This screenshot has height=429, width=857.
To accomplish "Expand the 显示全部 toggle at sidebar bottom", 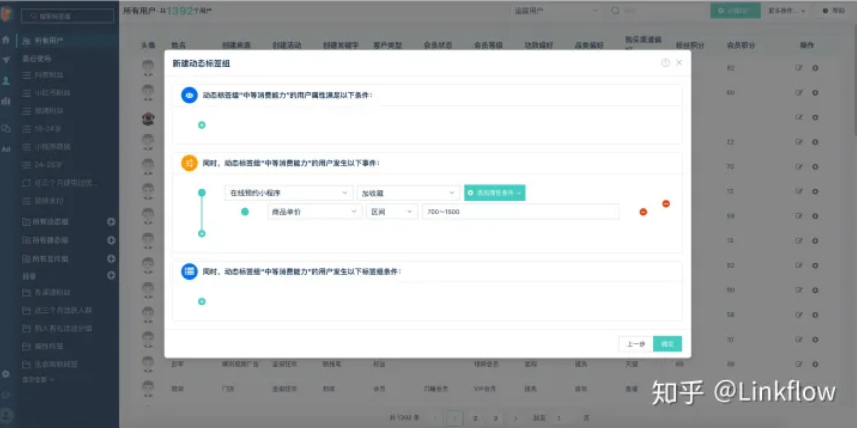I will (x=38, y=379).
